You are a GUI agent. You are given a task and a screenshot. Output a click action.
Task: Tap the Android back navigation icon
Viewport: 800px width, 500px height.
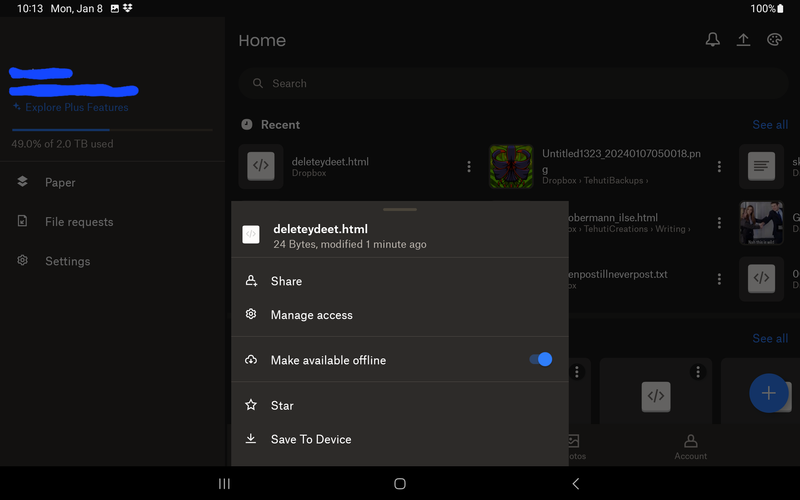[x=575, y=483]
